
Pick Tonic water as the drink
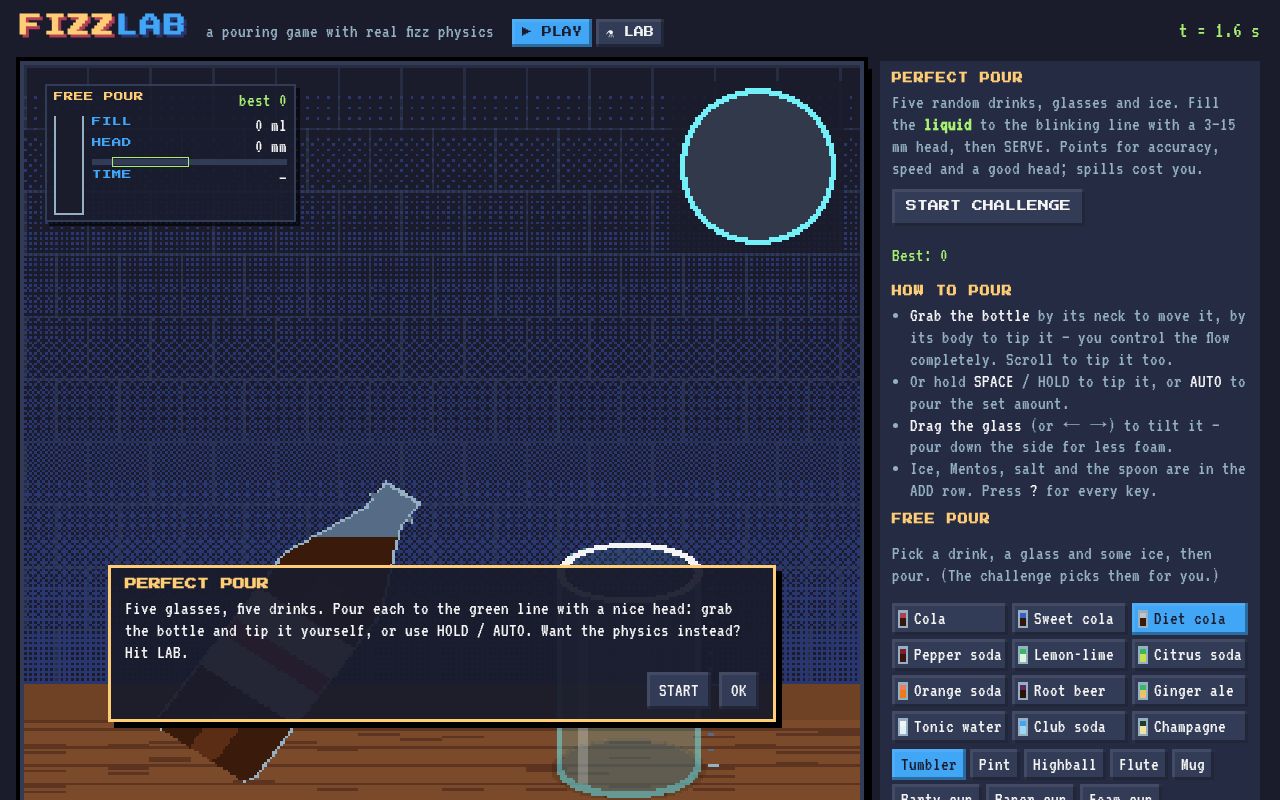tap(948, 727)
